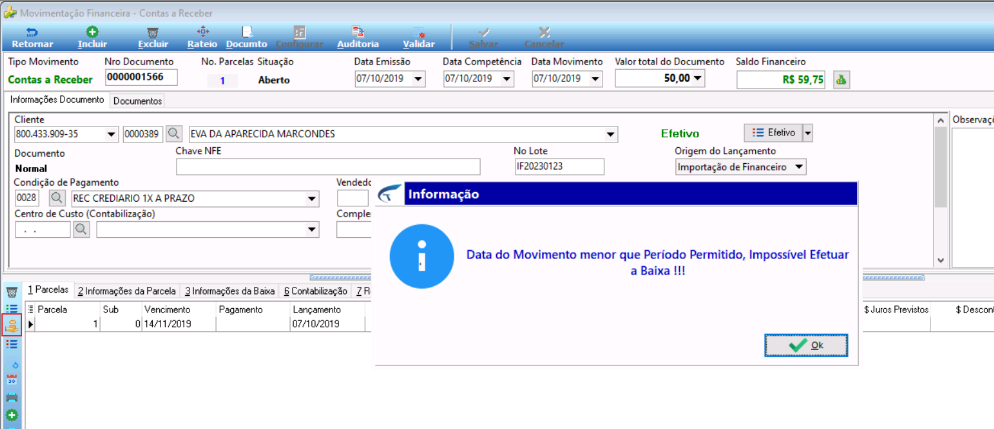Open the Data Competência date dropdown
This screenshot has width=994, height=429.
coord(507,79)
